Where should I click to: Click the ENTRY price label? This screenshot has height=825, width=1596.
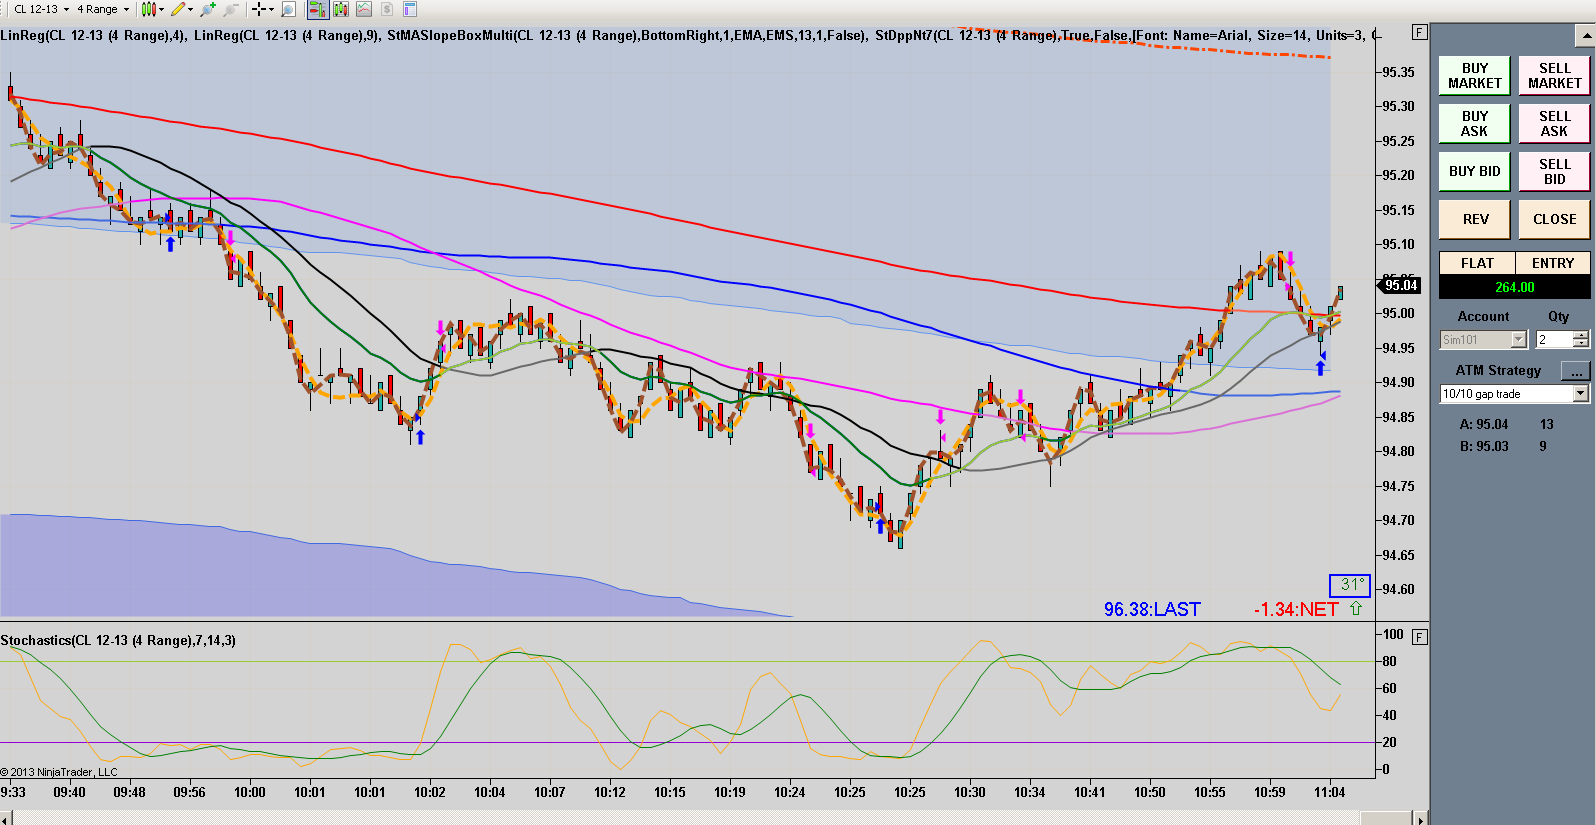[x=1553, y=263]
